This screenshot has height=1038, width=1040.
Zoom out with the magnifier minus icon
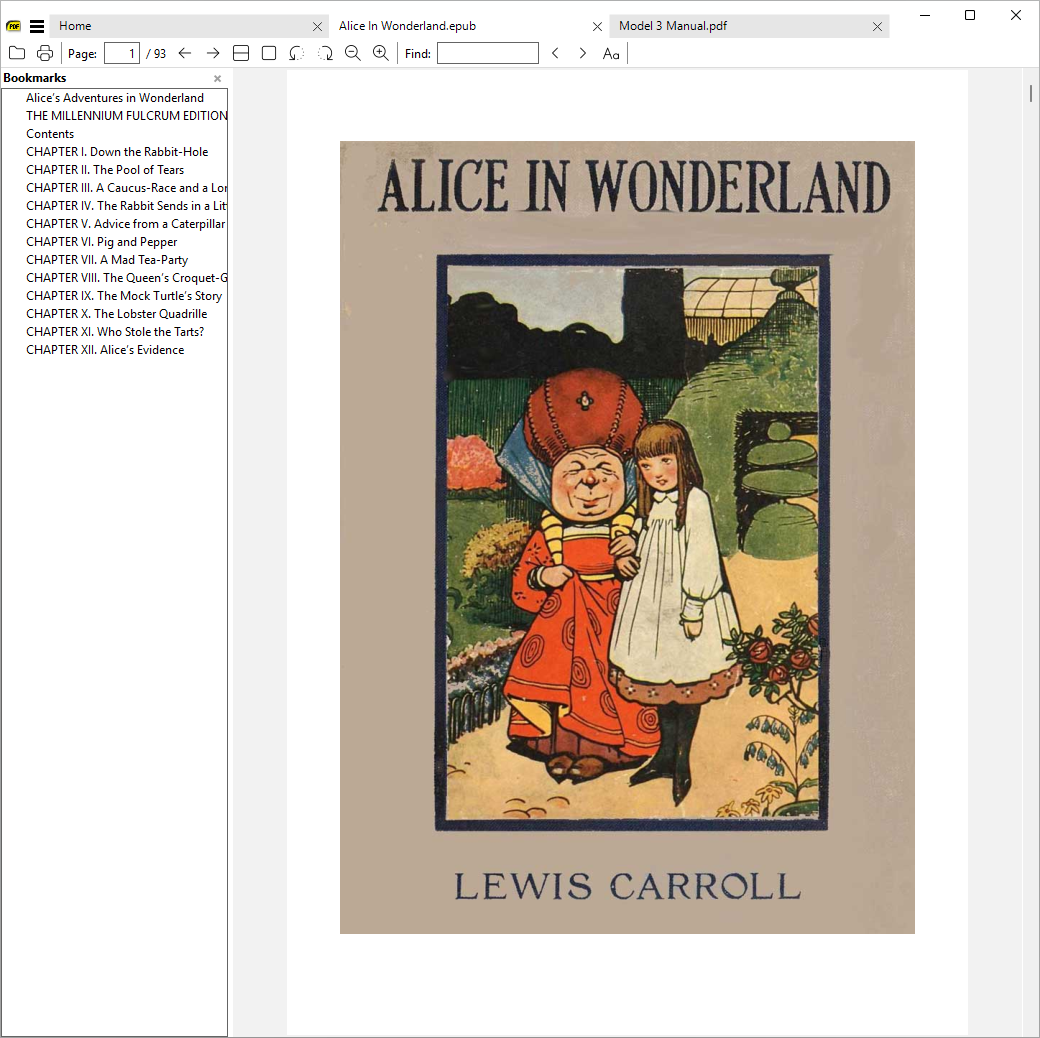[x=353, y=53]
